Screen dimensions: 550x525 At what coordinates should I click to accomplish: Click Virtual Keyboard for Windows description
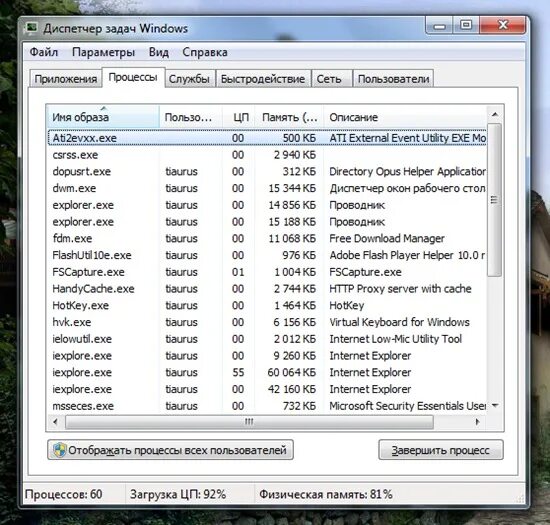click(x=399, y=322)
